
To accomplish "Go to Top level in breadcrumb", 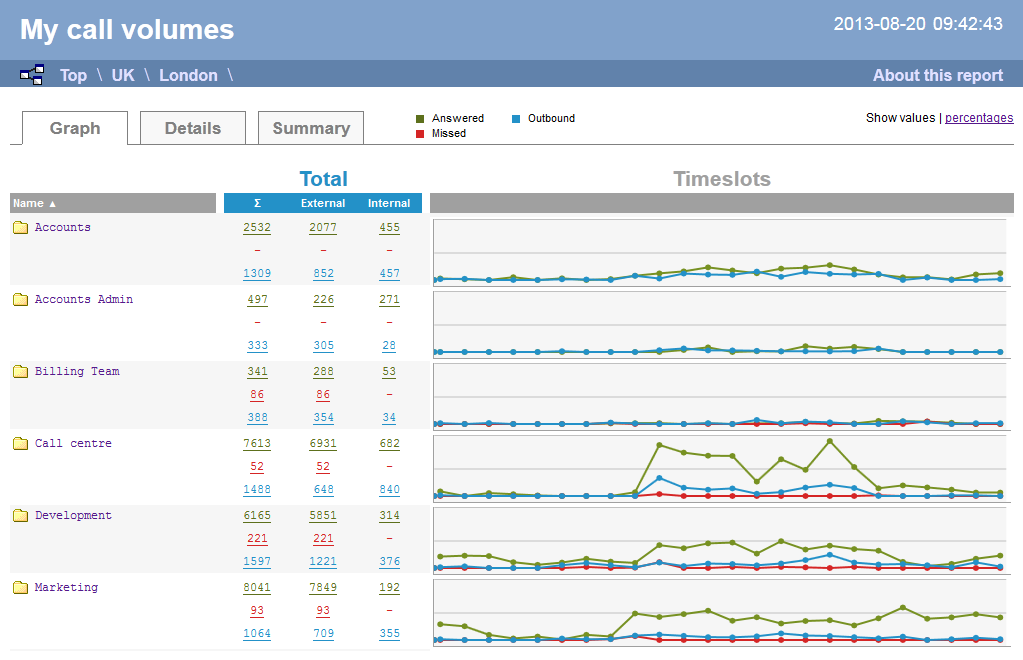I will click(x=73, y=75).
